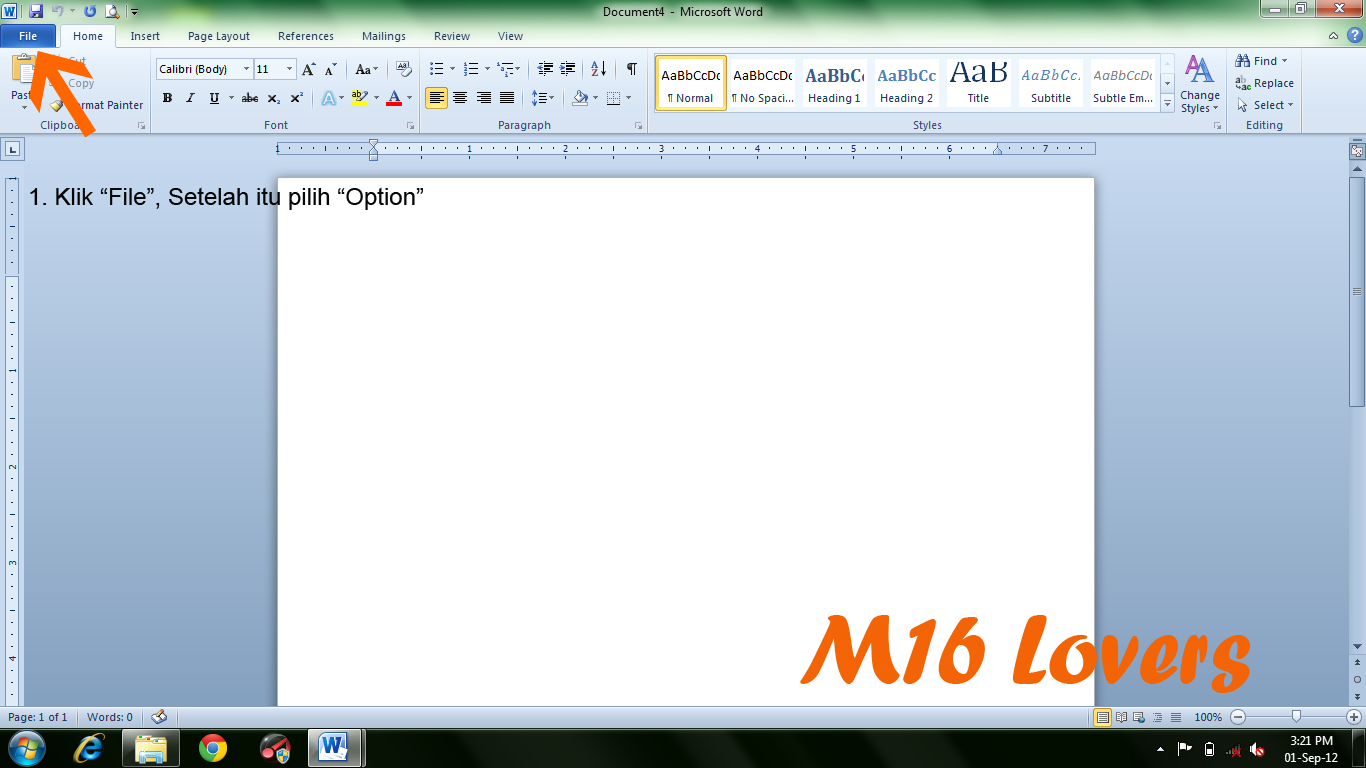Screen dimensions: 1366x772
Task: Switch to the Insert tab
Action: tap(145, 36)
